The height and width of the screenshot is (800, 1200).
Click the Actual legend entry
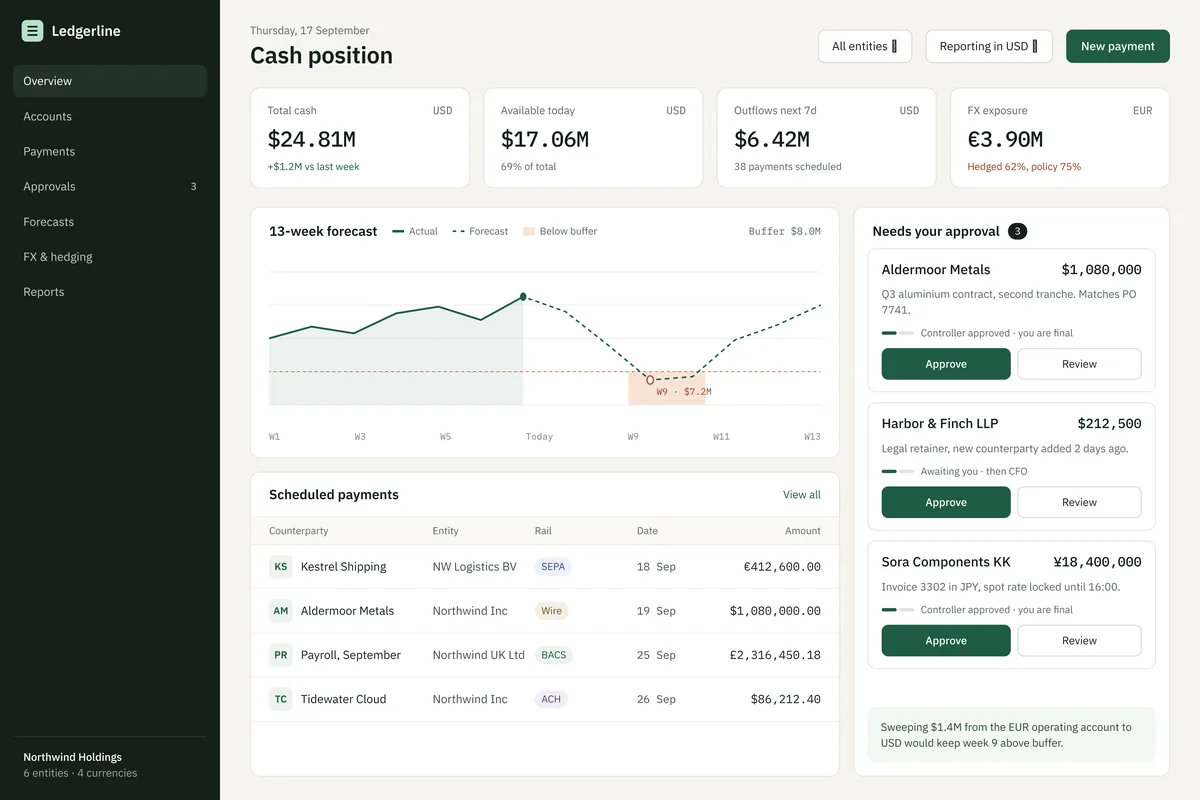pos(415,231)
